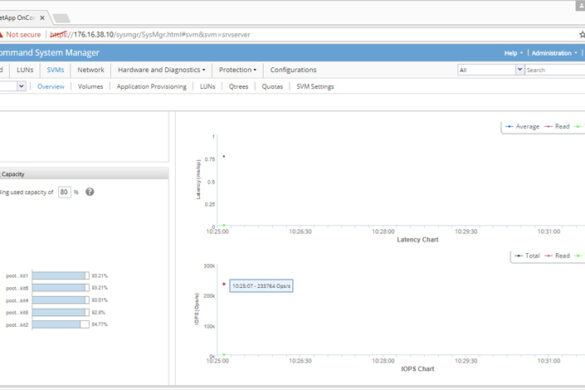585x390 pixels.
Task: Open Application Provisioning sub-tab
Action: pos(151,87)
